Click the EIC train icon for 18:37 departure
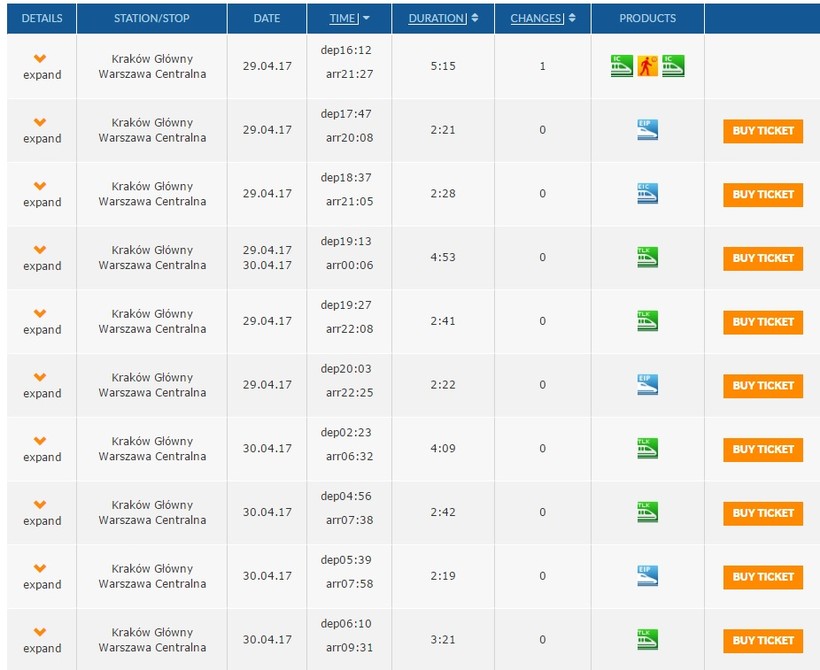Viewport: 820px width, 670px height. 647,193
